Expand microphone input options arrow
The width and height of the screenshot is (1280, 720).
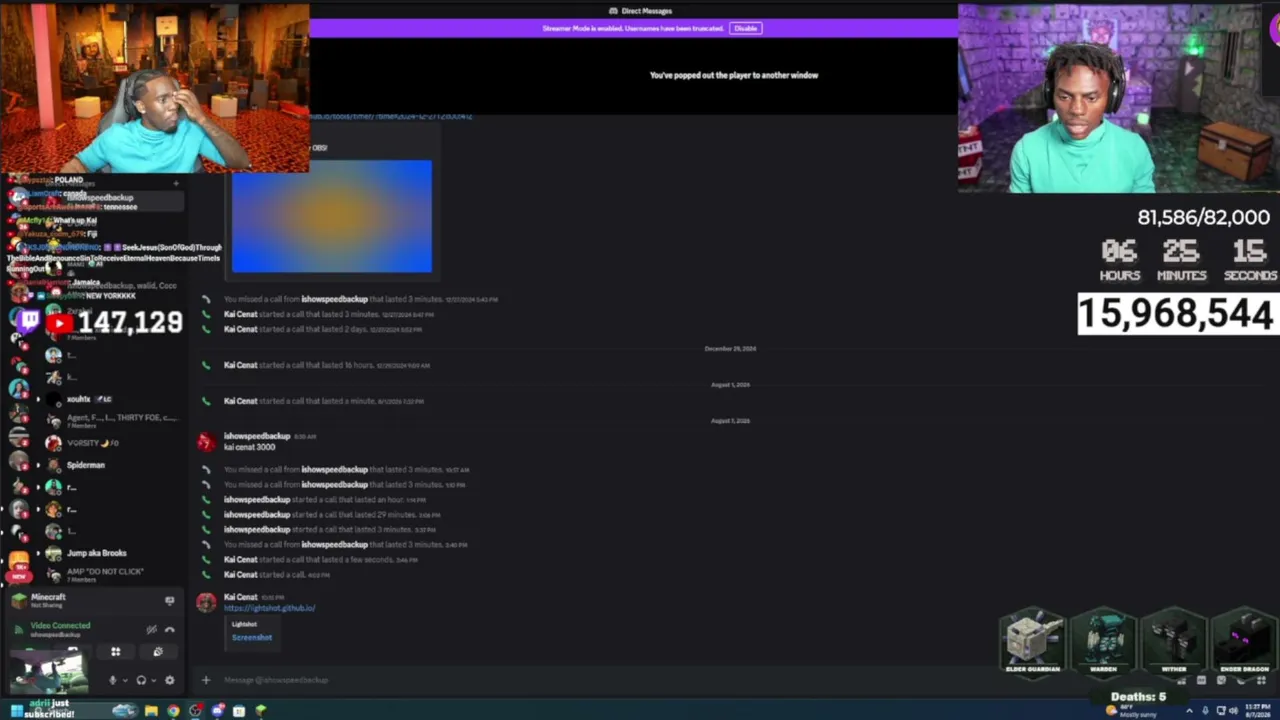tap(124, 680)
